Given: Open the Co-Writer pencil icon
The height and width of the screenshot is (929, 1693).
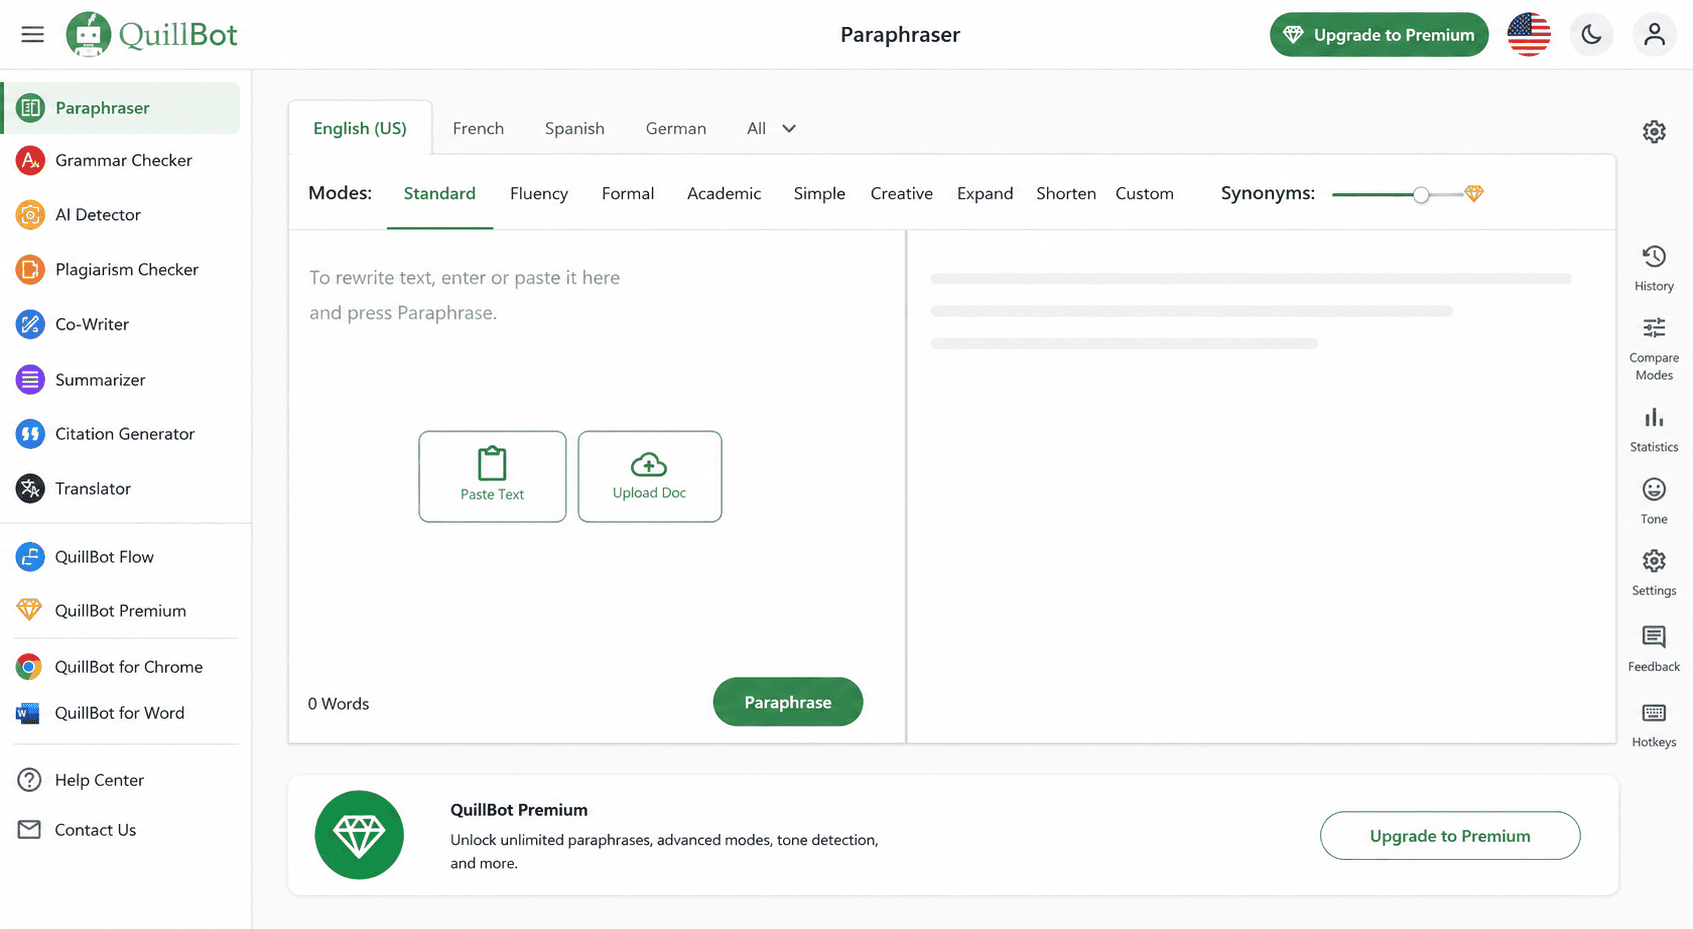Looking at the screenshot, I should 30,324.
